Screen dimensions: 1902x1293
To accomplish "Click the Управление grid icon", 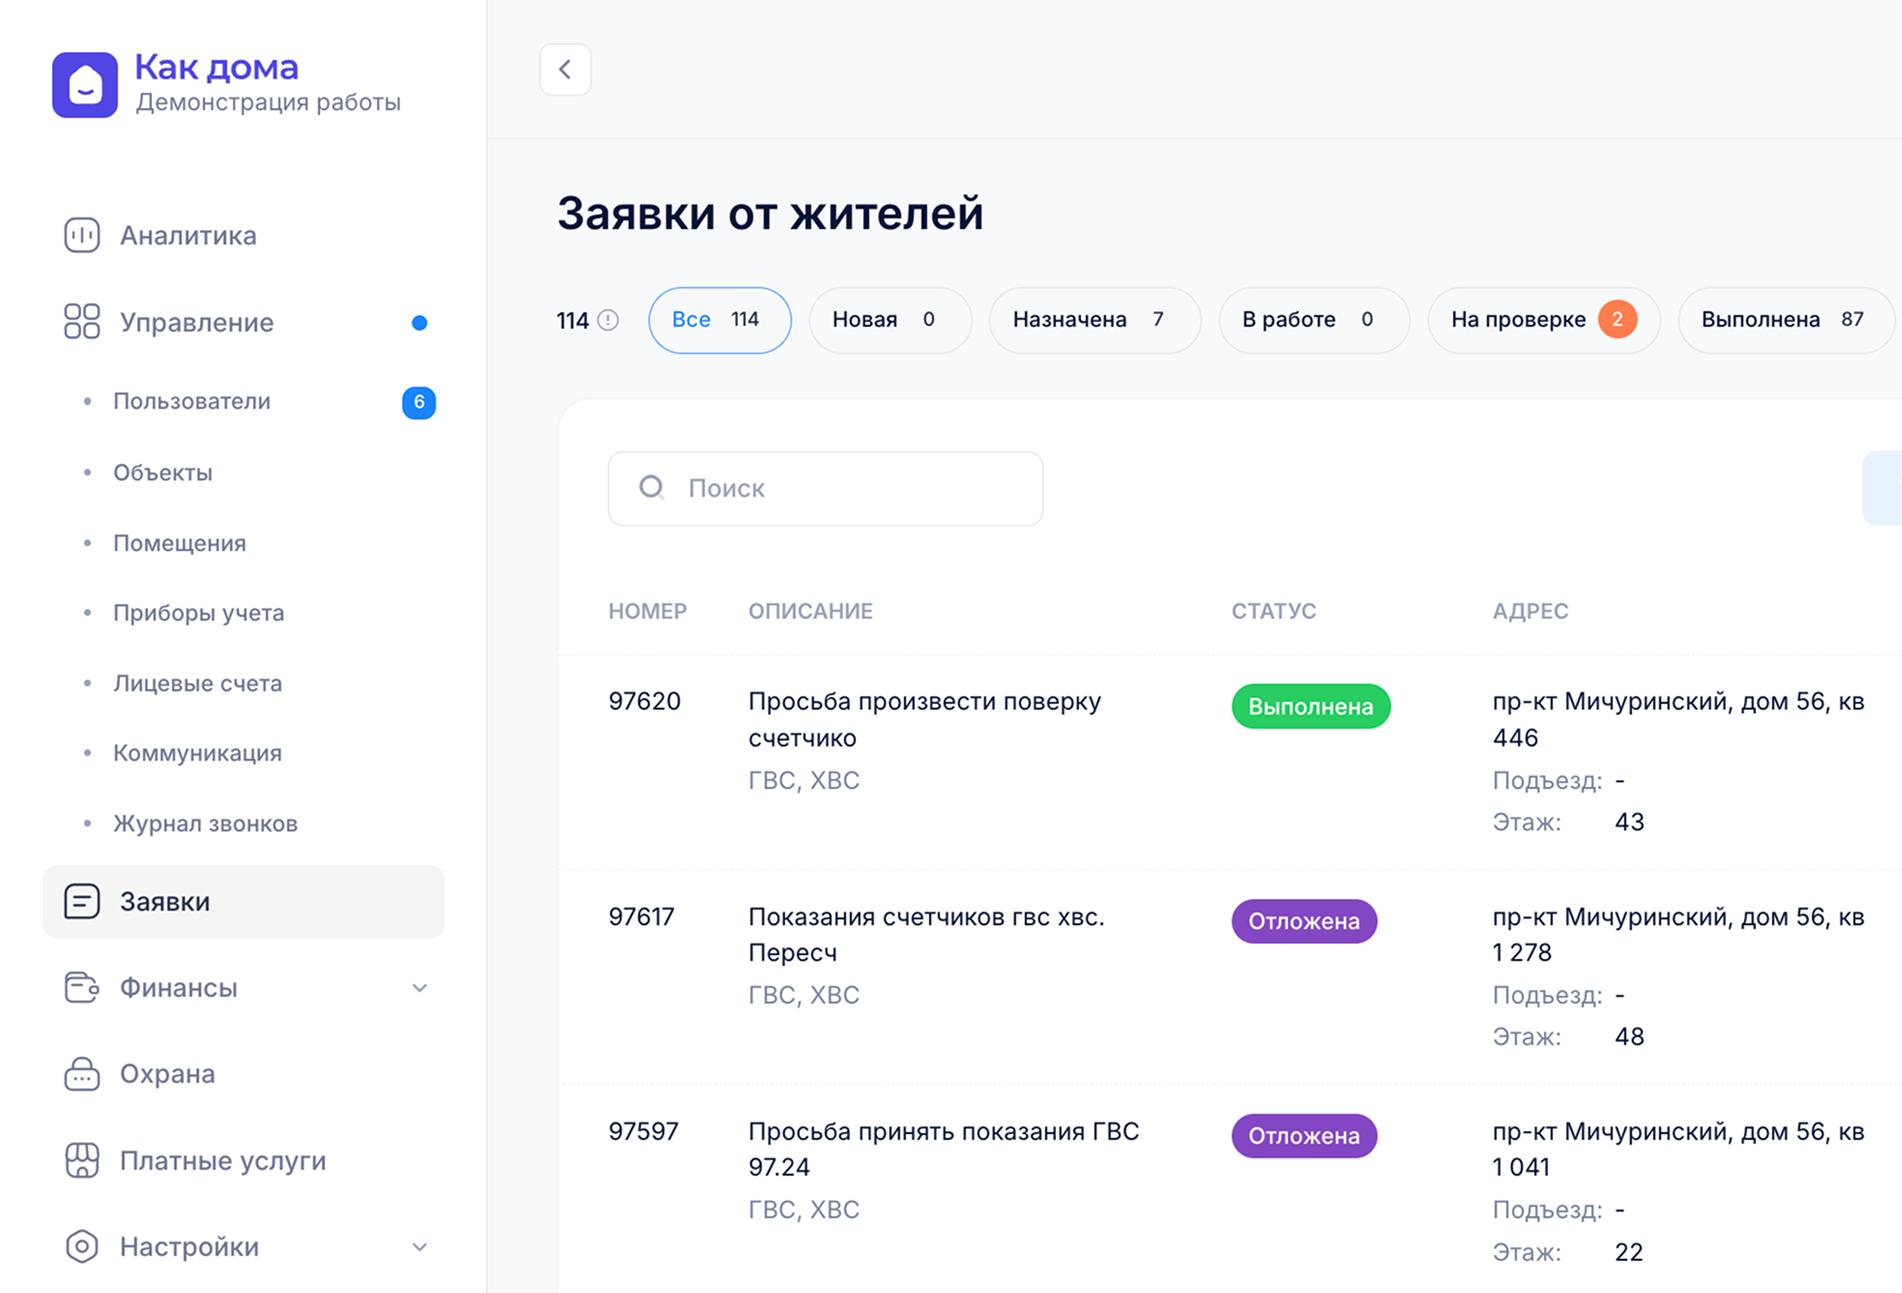I will 82,322.
